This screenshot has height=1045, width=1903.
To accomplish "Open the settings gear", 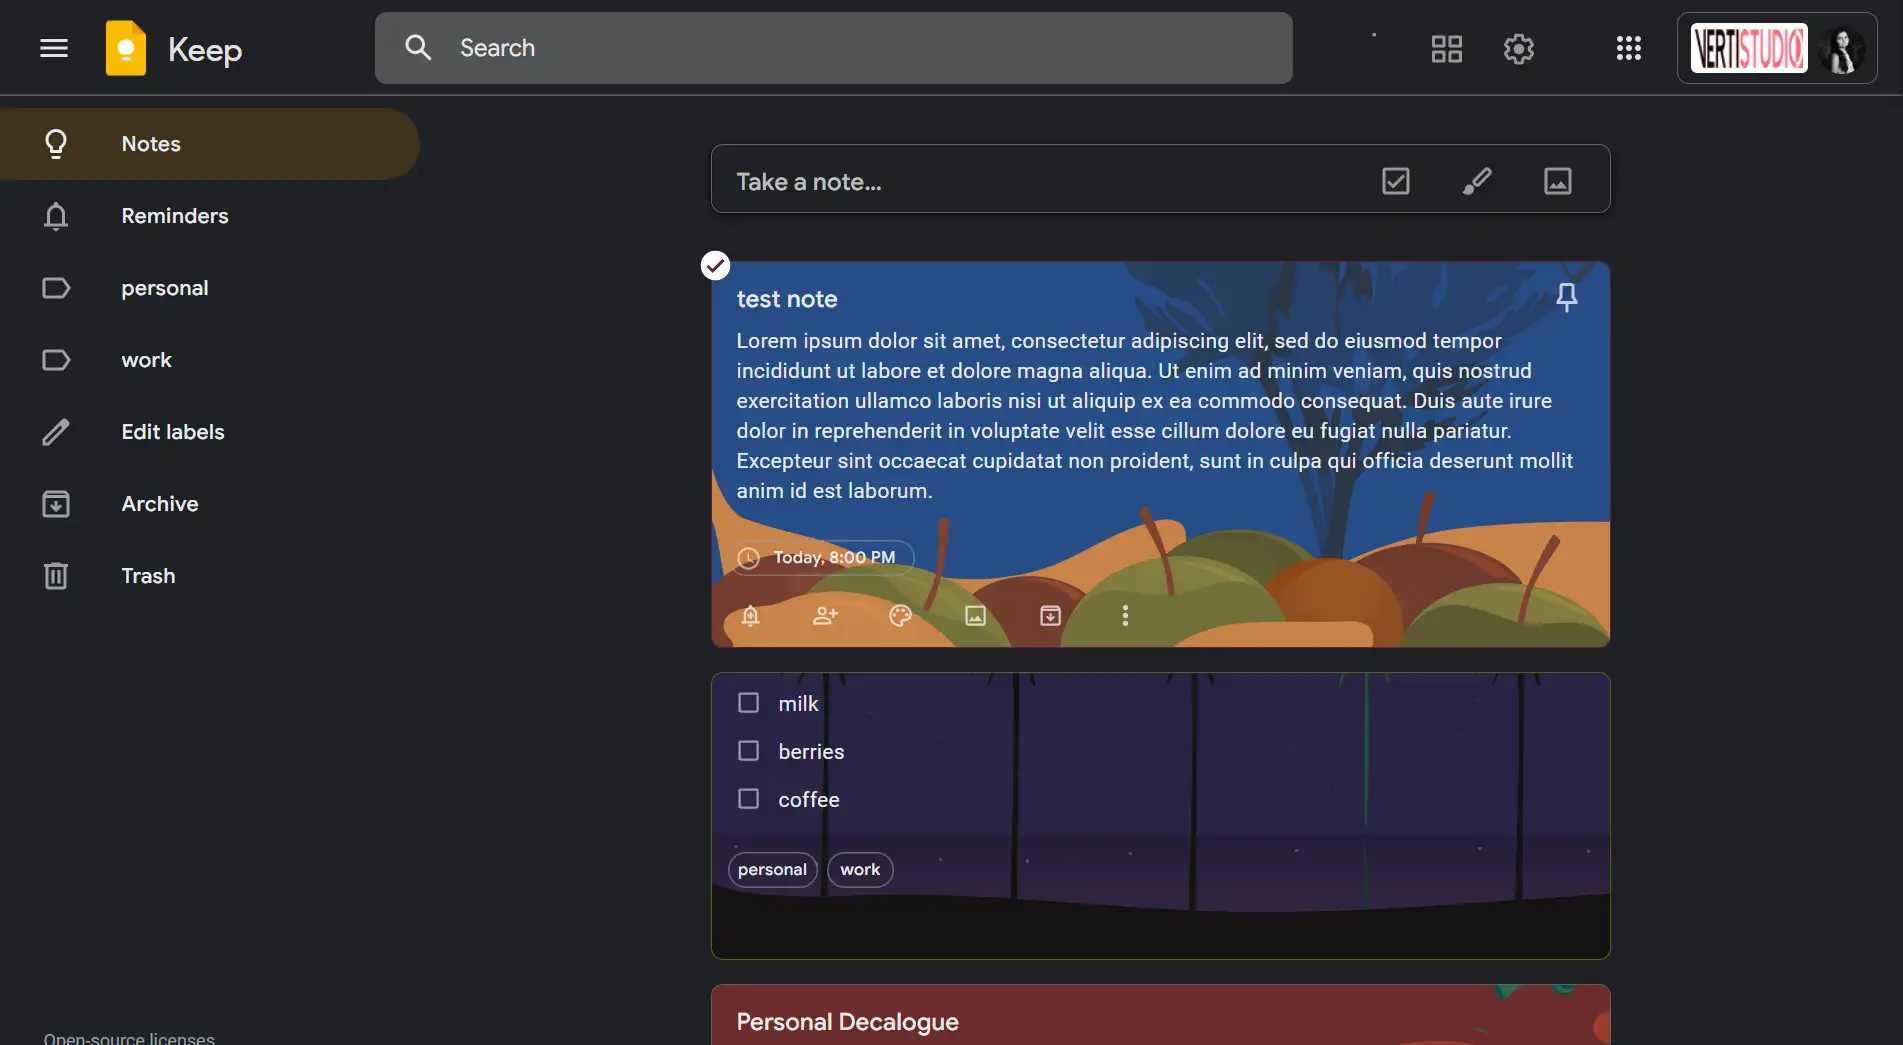I will click(x=1518, y=48).
